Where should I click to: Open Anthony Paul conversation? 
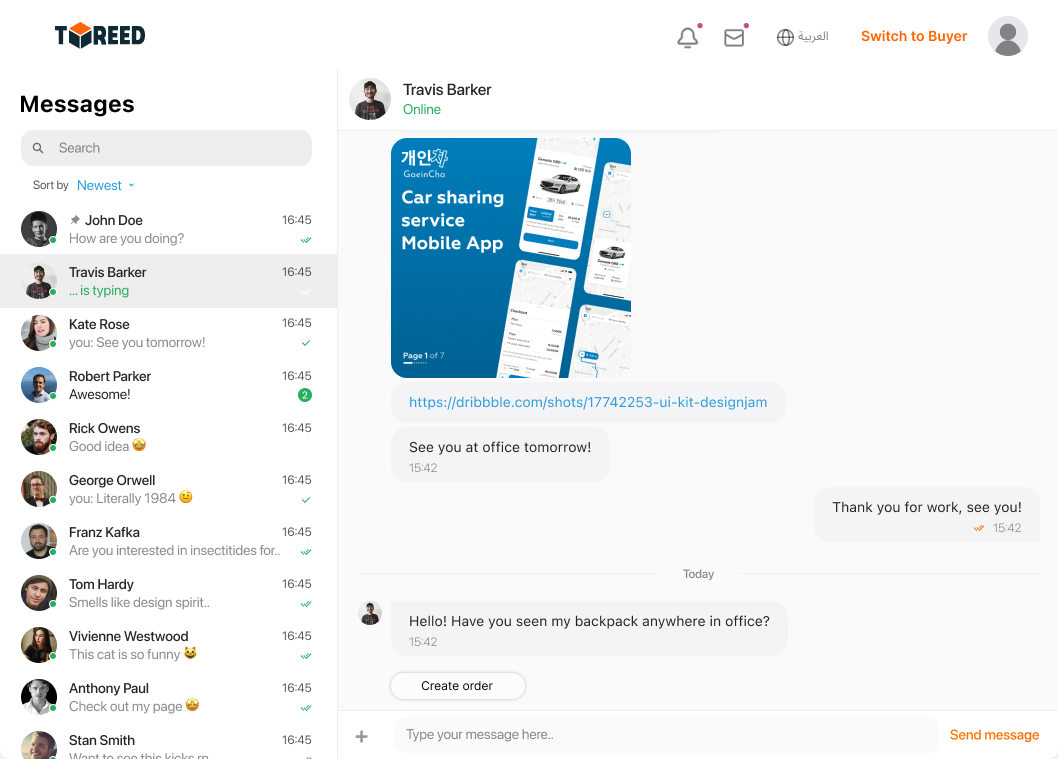pyautogui.click(x=169, y=696)
